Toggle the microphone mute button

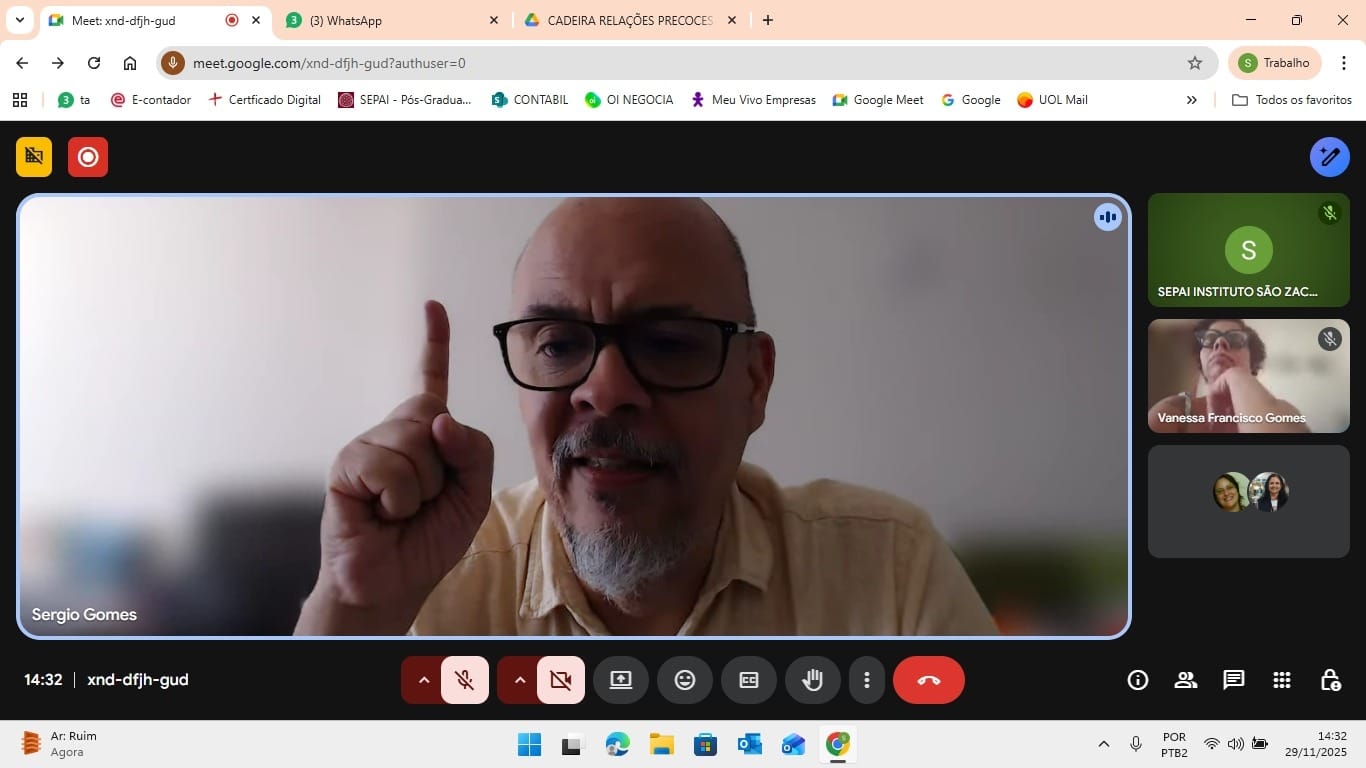coord(464,680)
